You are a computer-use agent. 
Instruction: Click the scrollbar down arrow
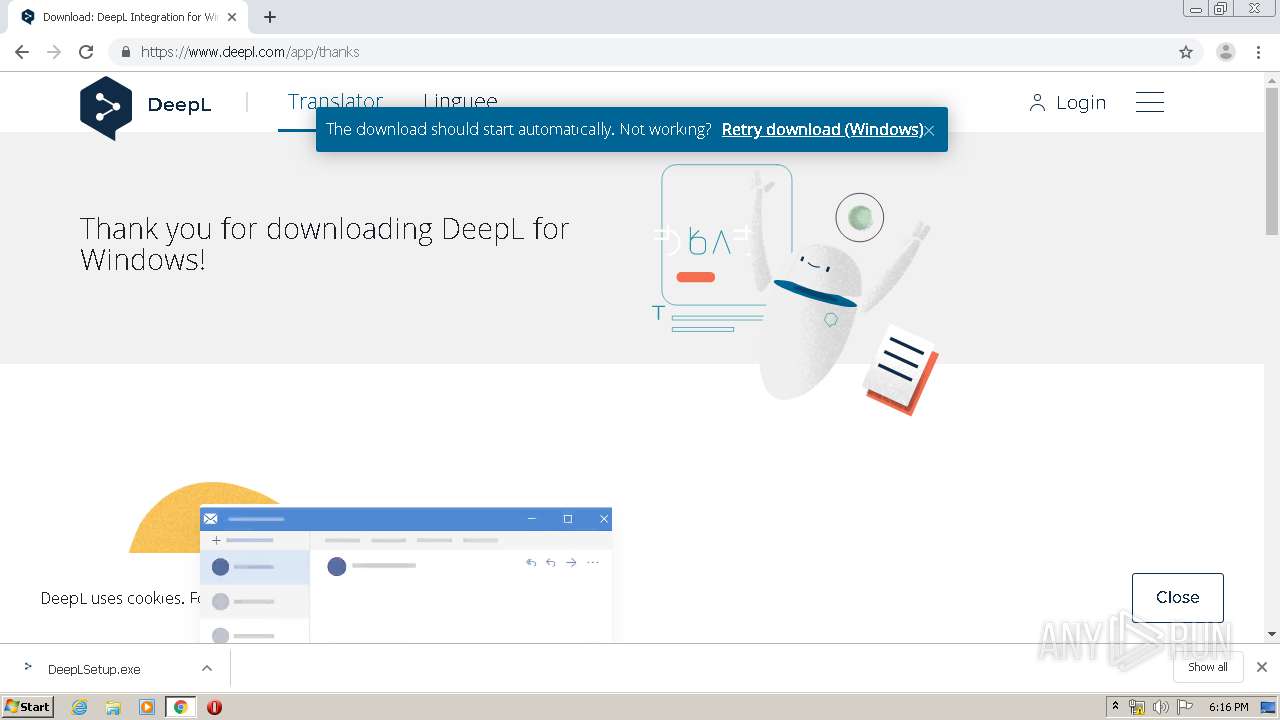[x=1272, y=634]
